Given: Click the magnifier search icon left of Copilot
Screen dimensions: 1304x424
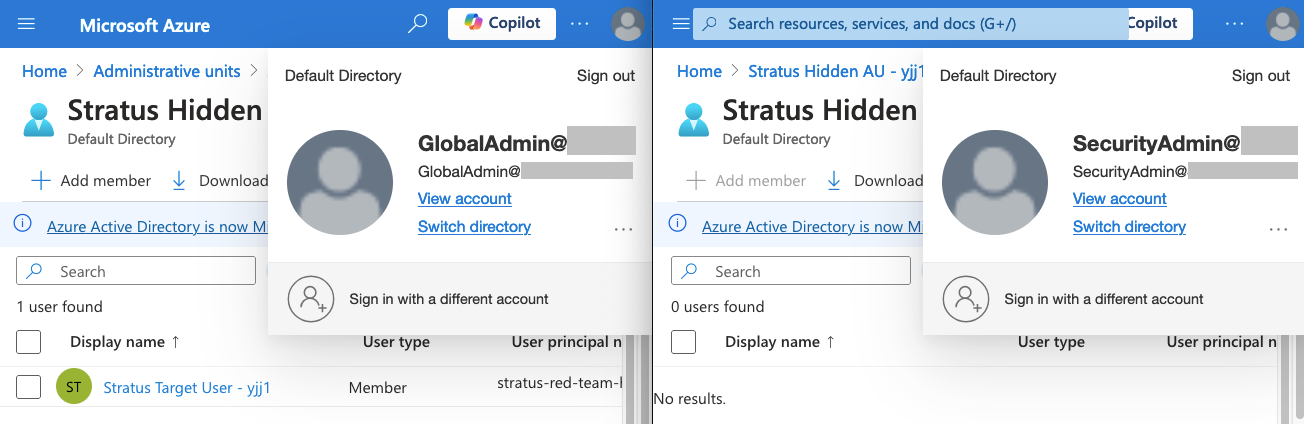Looking at the screenshot, I should click(x=418, y=24).
